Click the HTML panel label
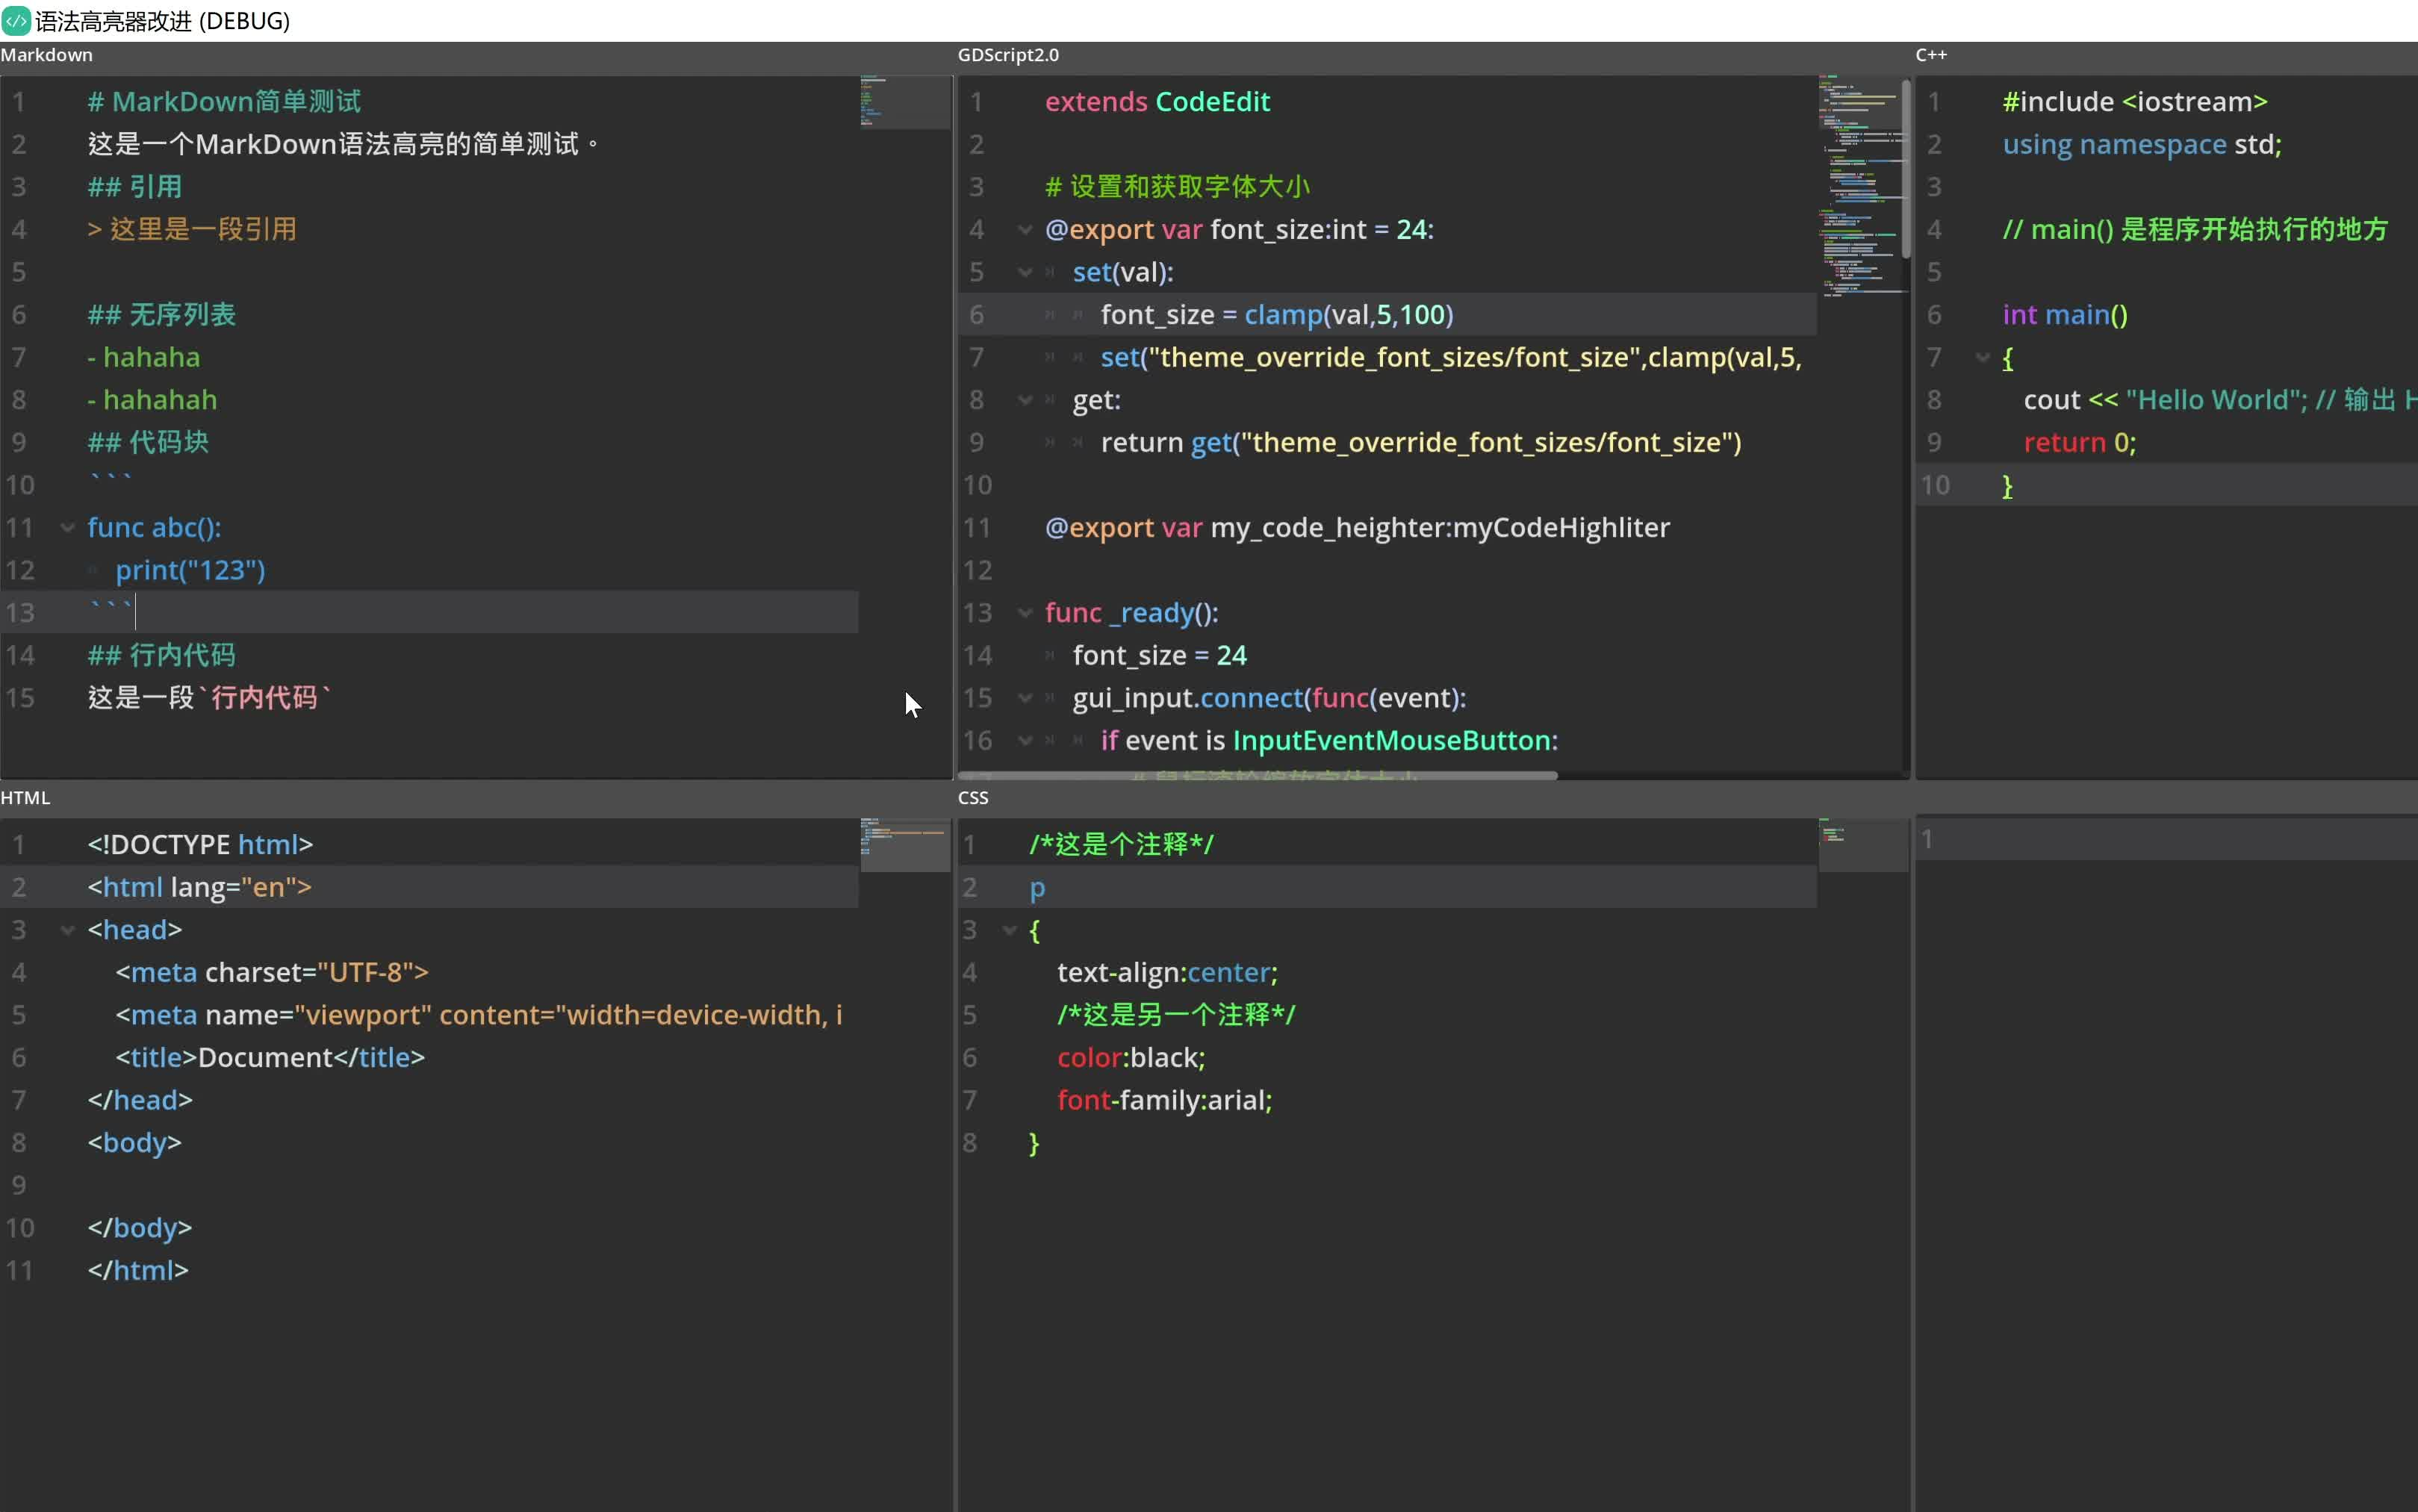The width and height of the screenshot is (2418, 1512). click(25, 798)
